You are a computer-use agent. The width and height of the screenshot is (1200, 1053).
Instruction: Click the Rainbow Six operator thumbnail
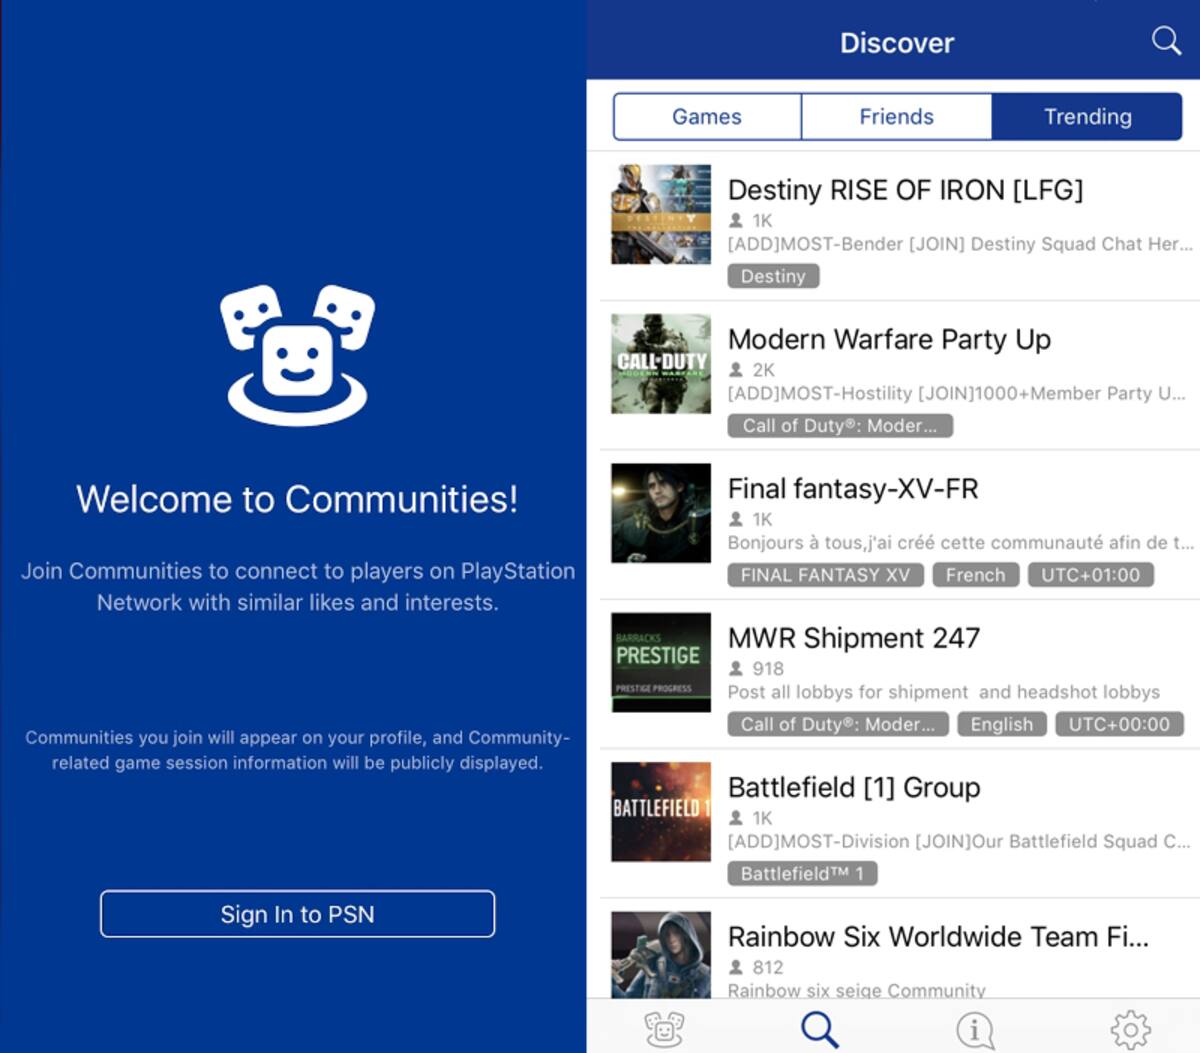661,954
